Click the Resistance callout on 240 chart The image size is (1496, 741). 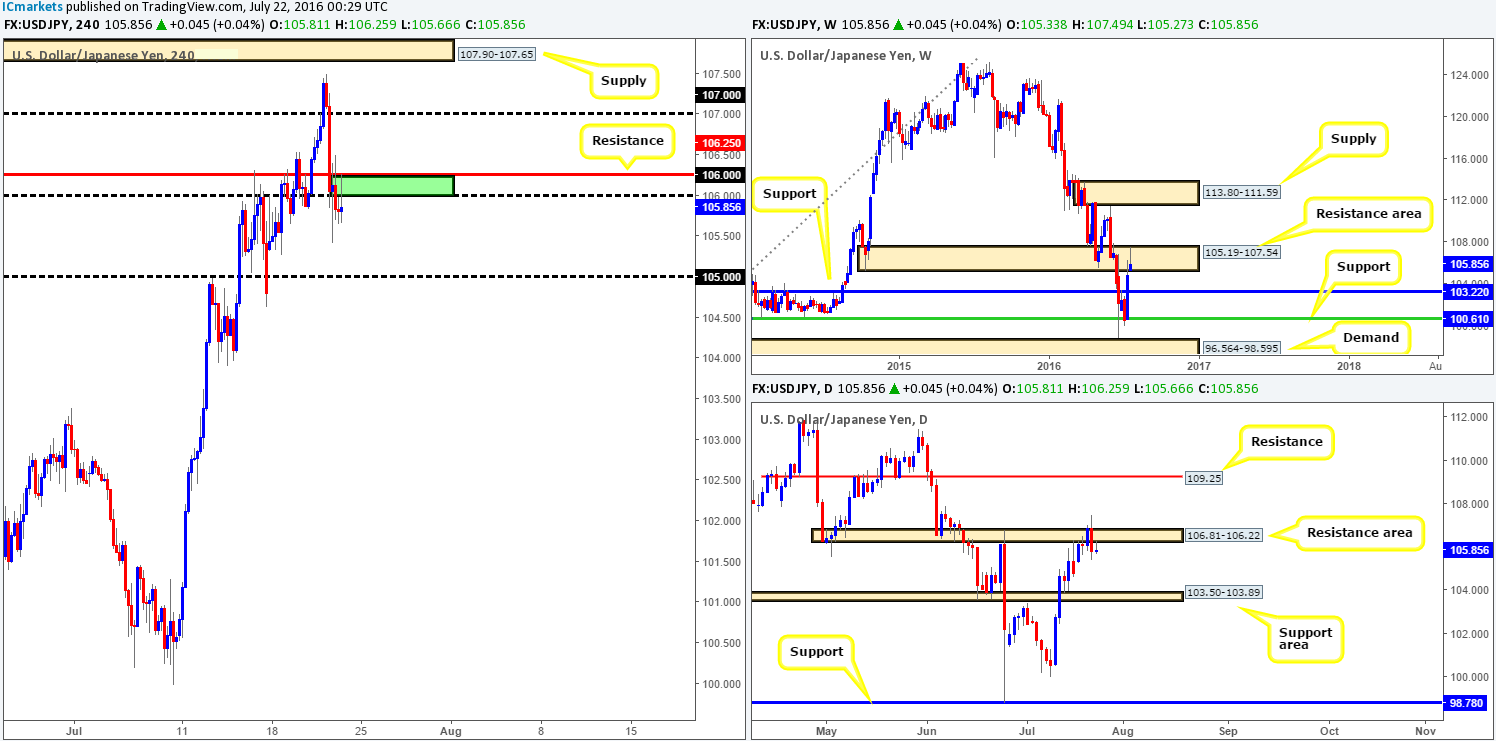pyautogui.click(x=627, y=141)
